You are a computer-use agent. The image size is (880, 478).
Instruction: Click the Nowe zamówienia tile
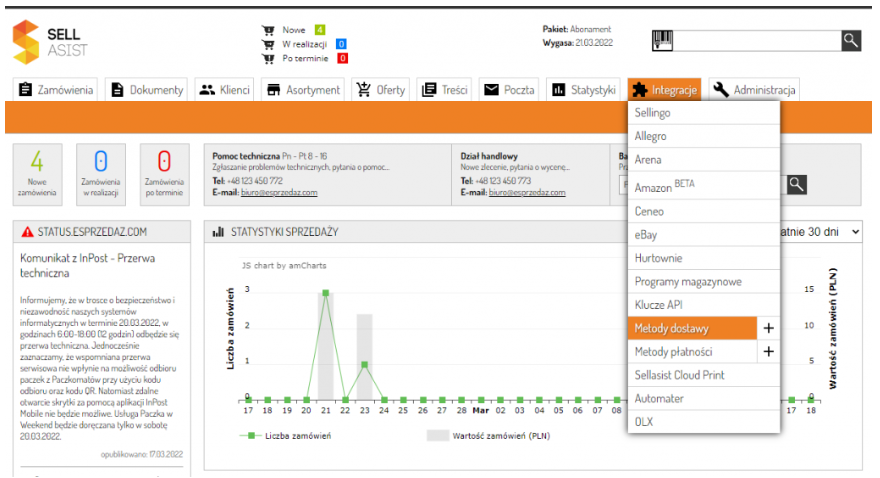(x=37, y=172)
